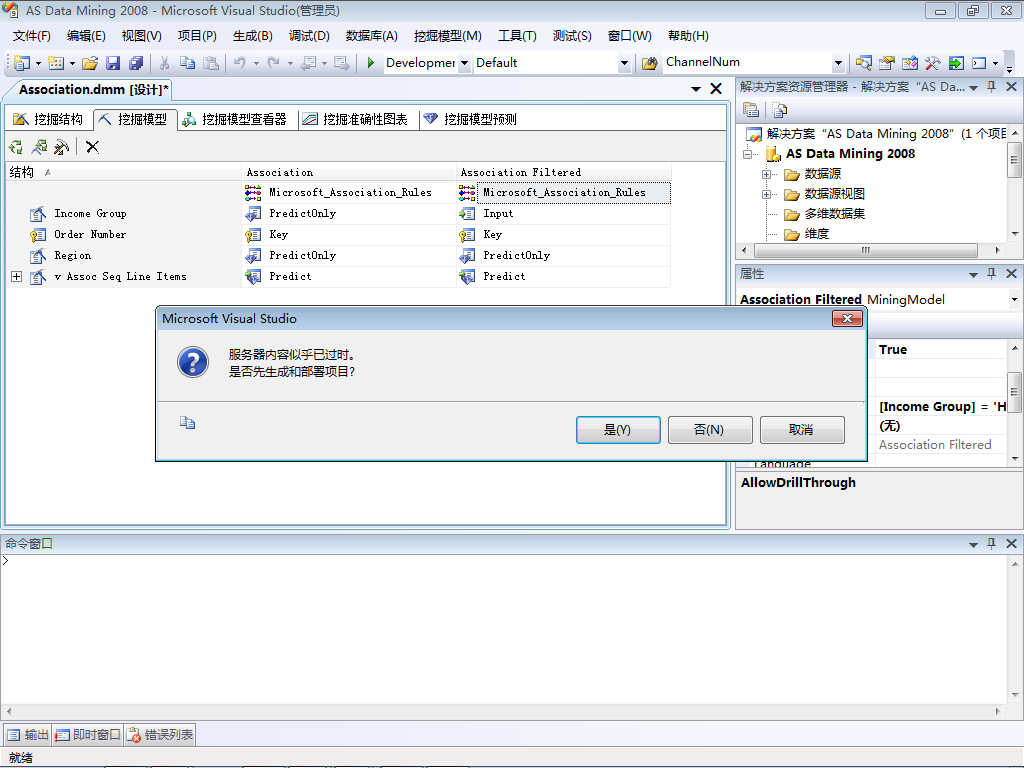
Task: Click the Input cell for Income Group
Action: click(563, 214)
